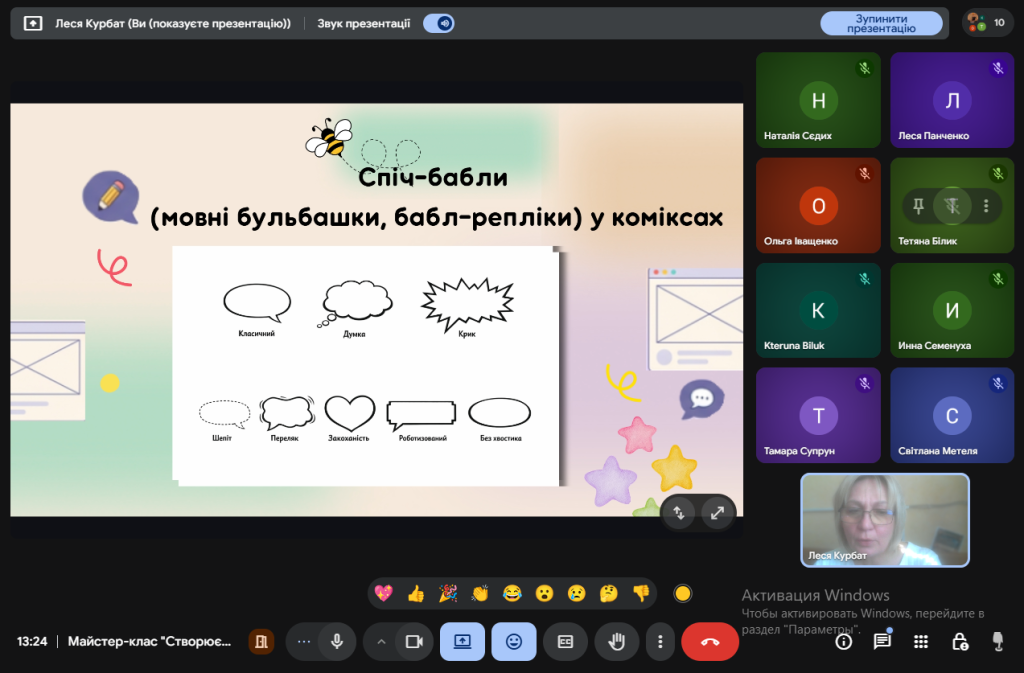Open microphone audio settings ellipsis
Image resolution: width=1024 pixels, height=673 pixels.
click(304, 642)
